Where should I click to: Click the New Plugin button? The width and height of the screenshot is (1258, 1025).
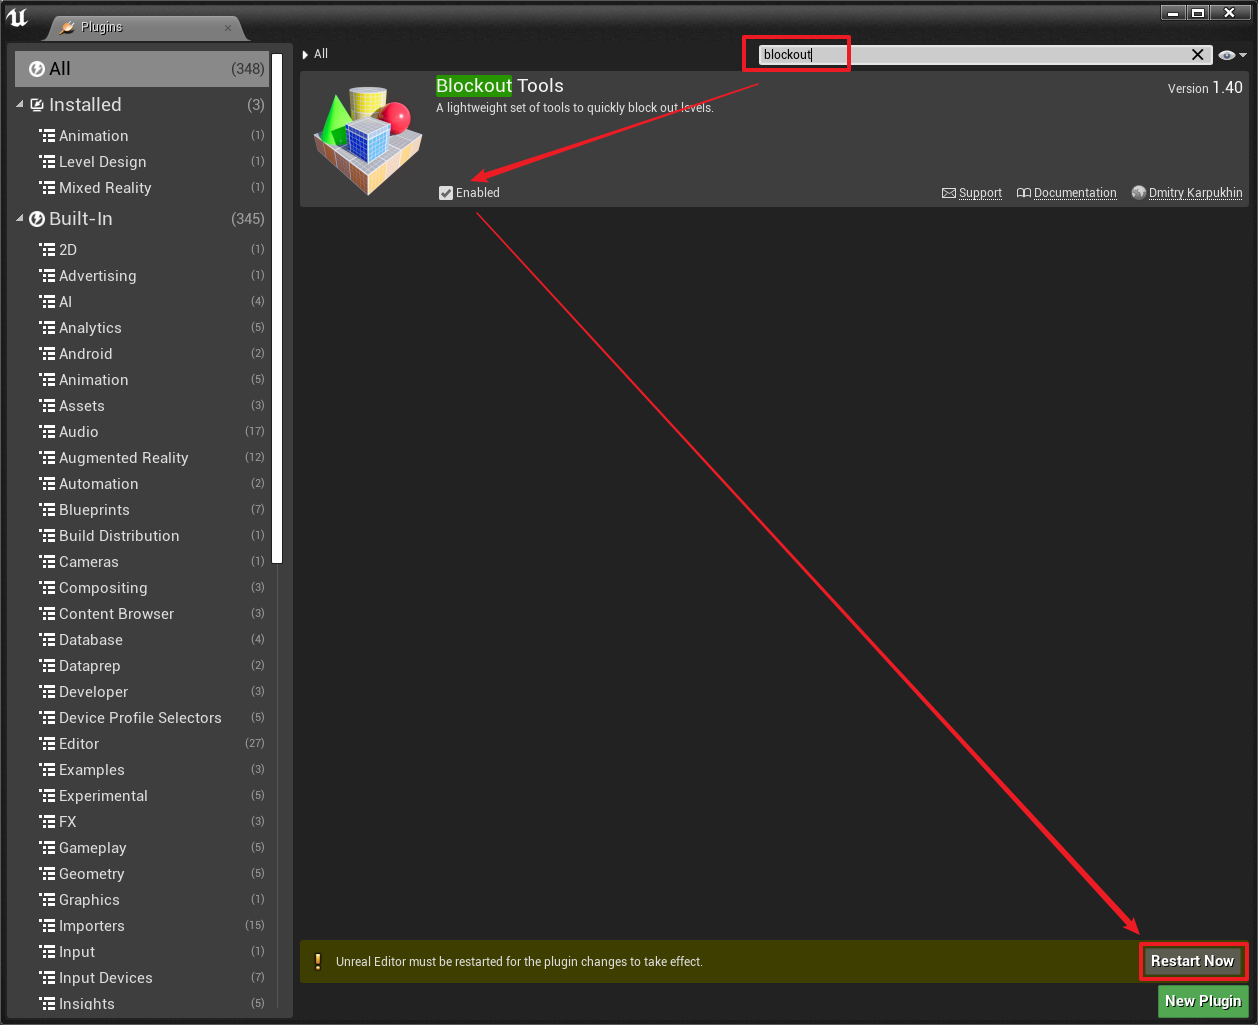[x=1203, y=1001]
